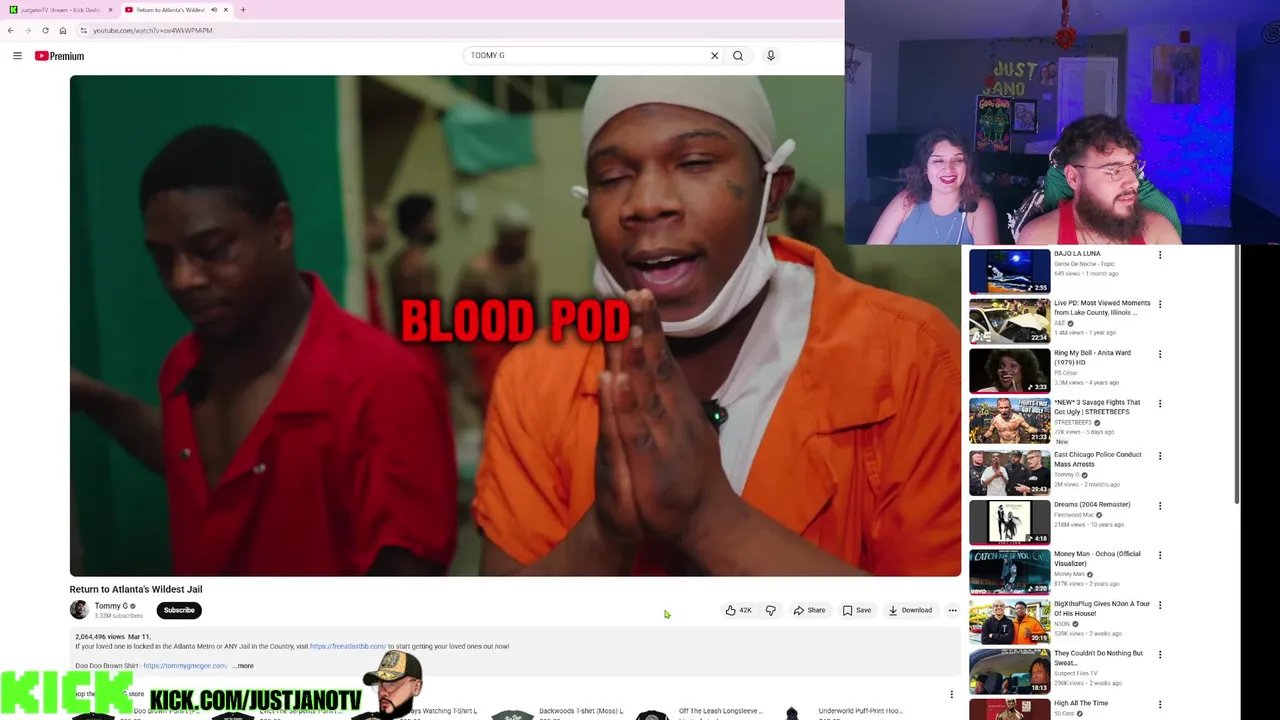The width and height of the screenshot is (1280, 720).
Task: Open options menu for High All The Time
Action: tap(1160, 704)
